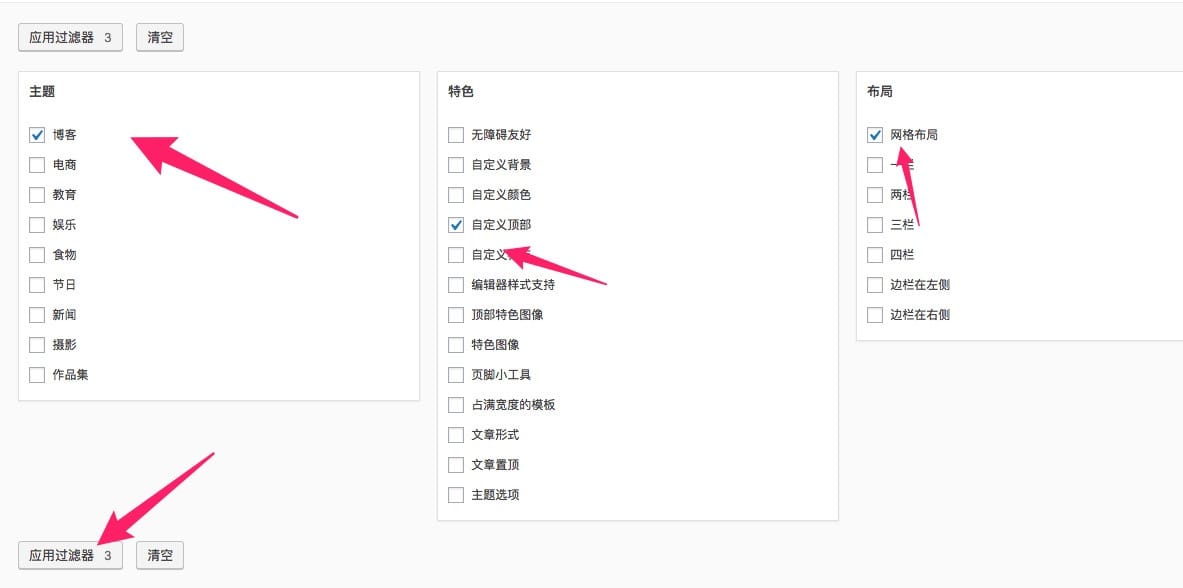The image size is (1183, 588).
Task: Select 占满宽度的模板 checkbox
Action: click(x=456, y=405)
